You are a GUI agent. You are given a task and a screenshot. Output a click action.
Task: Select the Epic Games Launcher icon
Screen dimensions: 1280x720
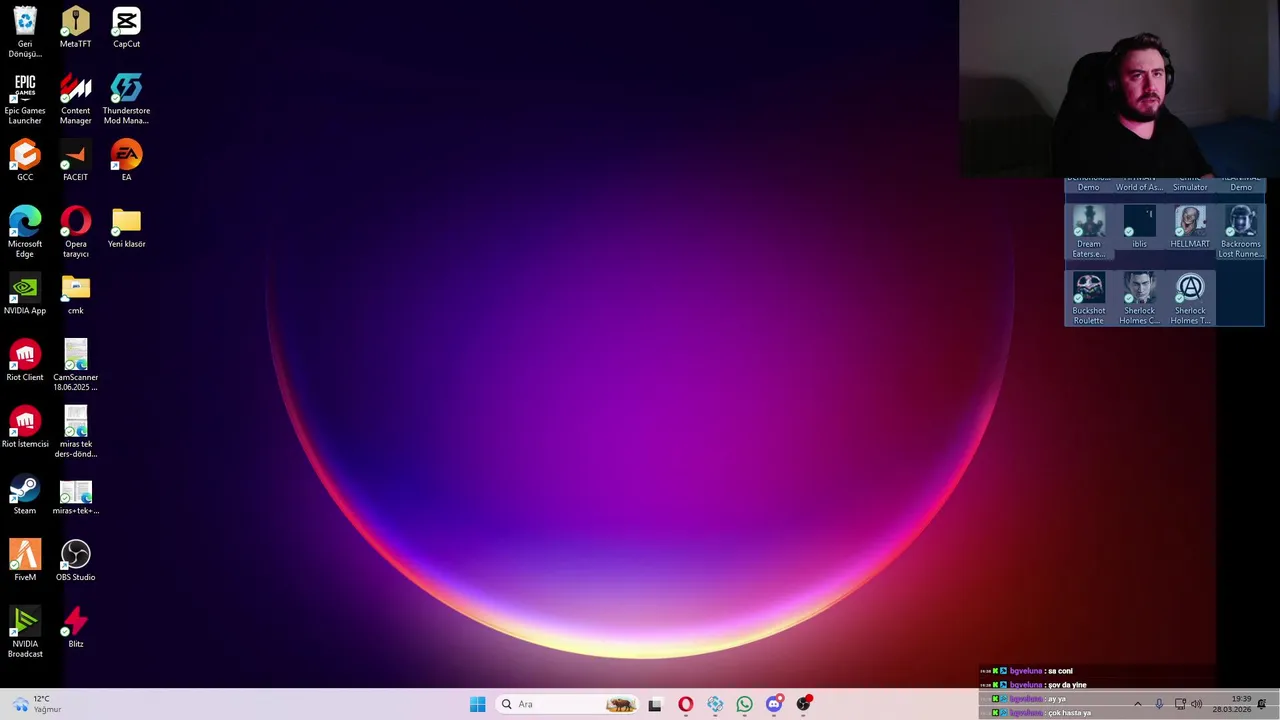25,98
